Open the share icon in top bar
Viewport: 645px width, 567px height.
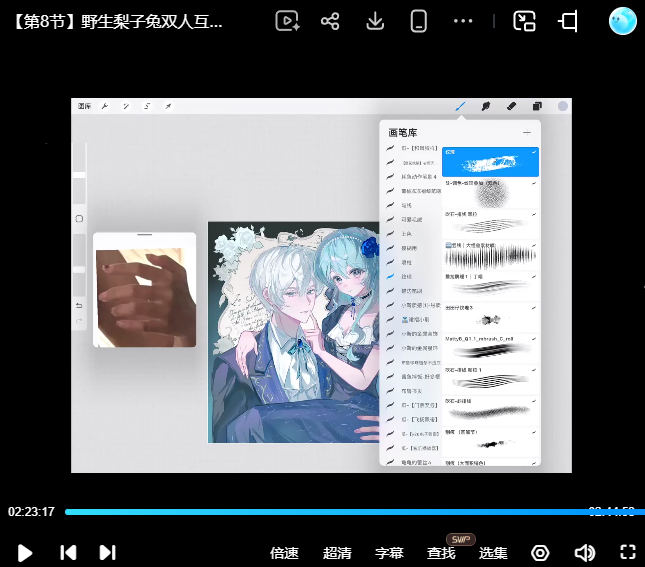[330, 21]
